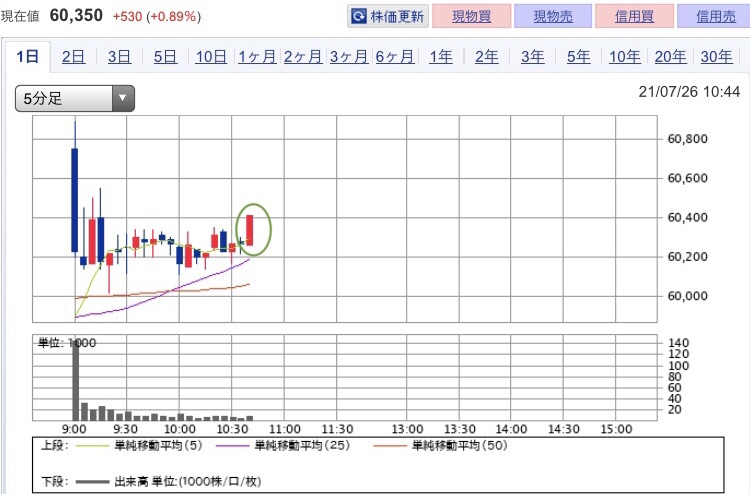This screenshot has width=750, height=494.
Task: Select the 1日 chart tab
Action: click(x=27, y=56)
